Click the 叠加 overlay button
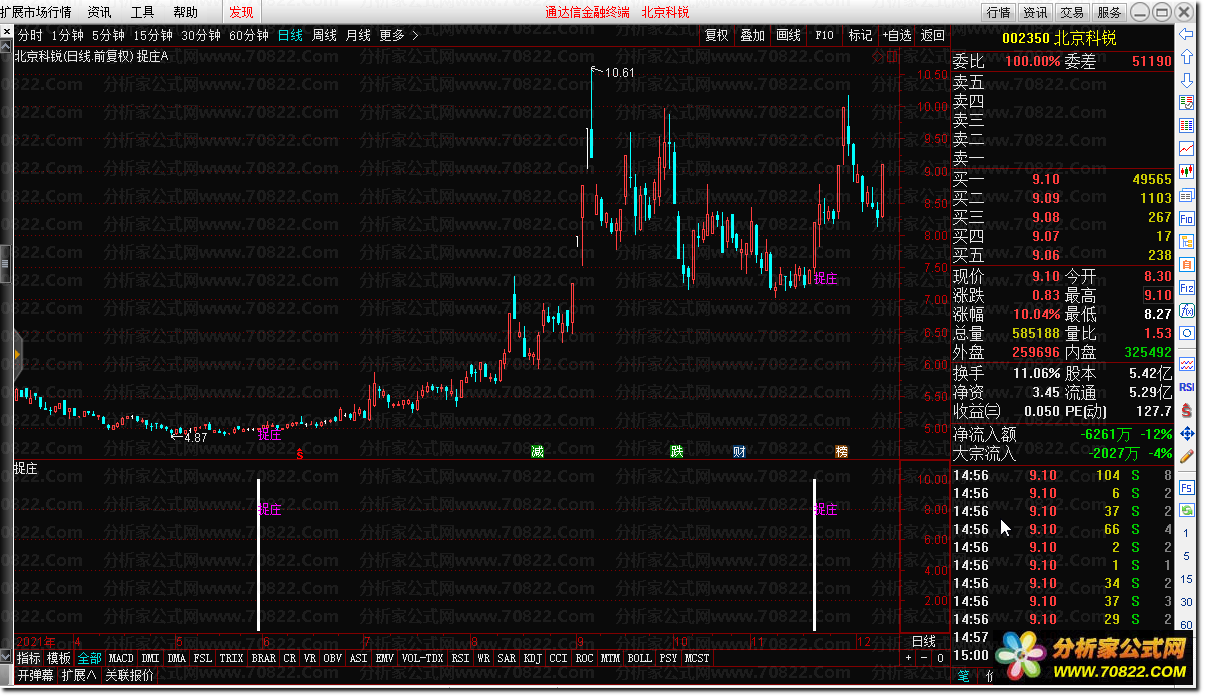This screenshot has height=696, width=1205. (752, 35)
